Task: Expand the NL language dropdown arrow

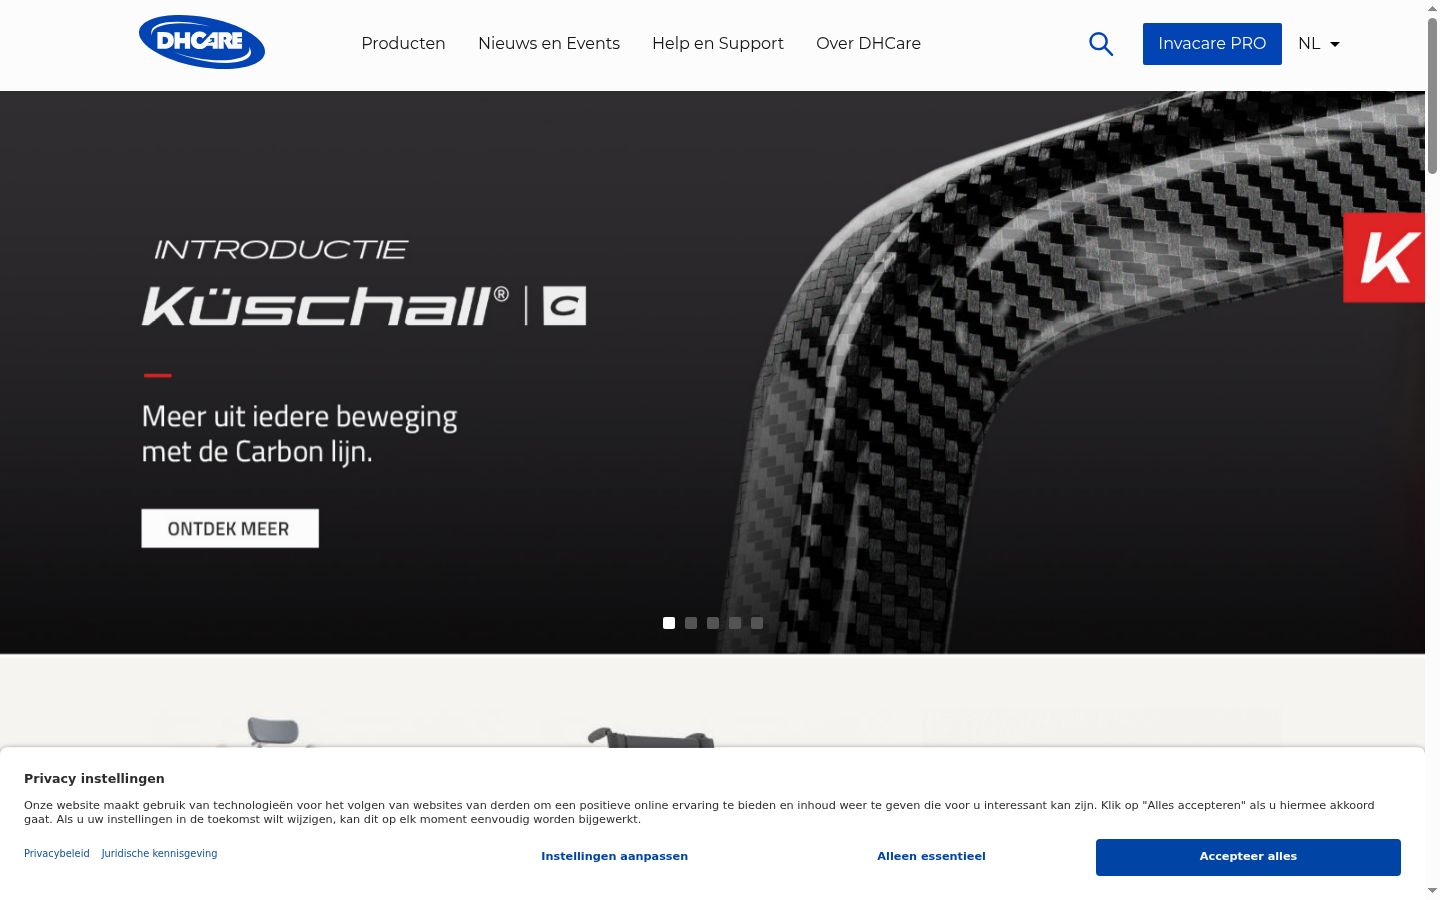Action: pyautogui.click(x=1334, y=44)
